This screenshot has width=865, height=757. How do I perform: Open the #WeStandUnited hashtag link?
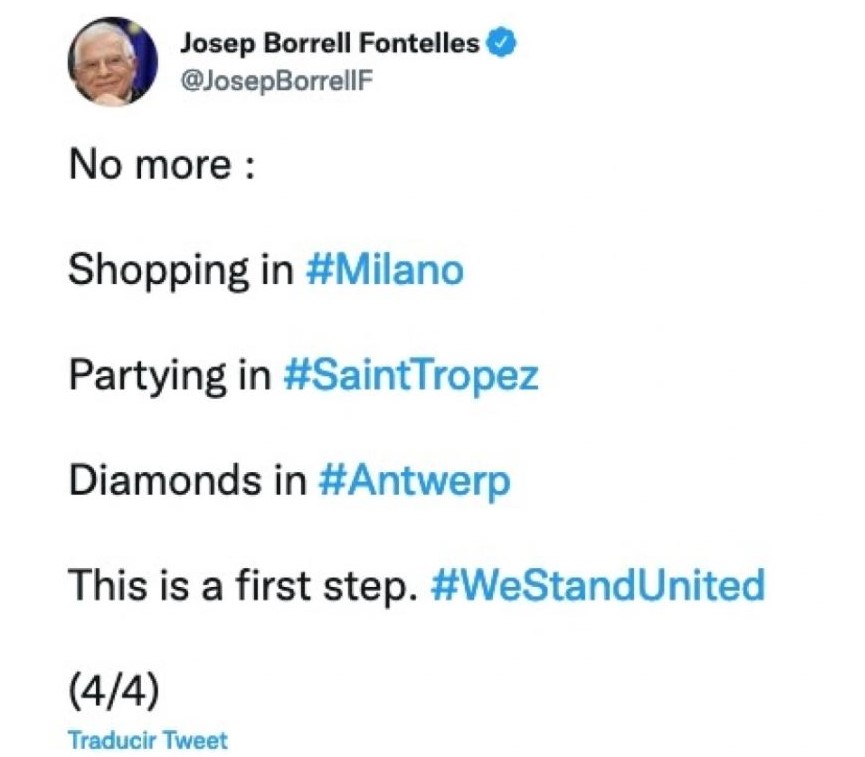[597, 585]
